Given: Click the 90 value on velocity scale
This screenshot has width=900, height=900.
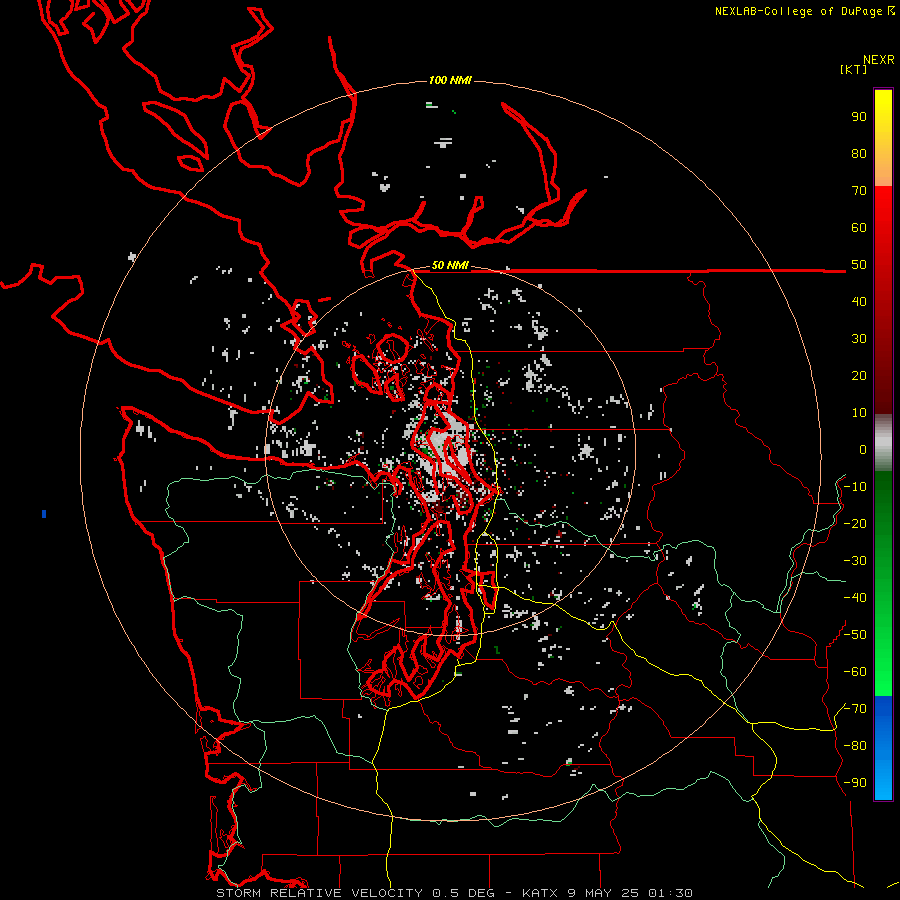Looking at the screenshot, I should tap(859, 117).
